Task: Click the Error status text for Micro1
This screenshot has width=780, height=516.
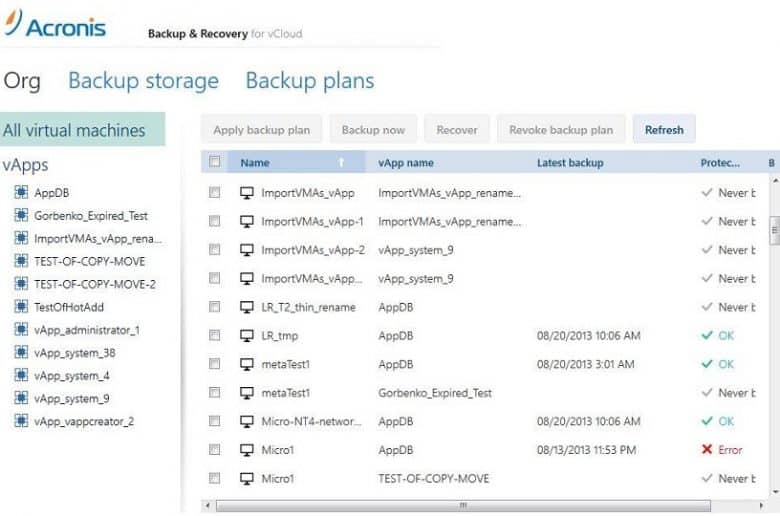Action: coord(730,450)
